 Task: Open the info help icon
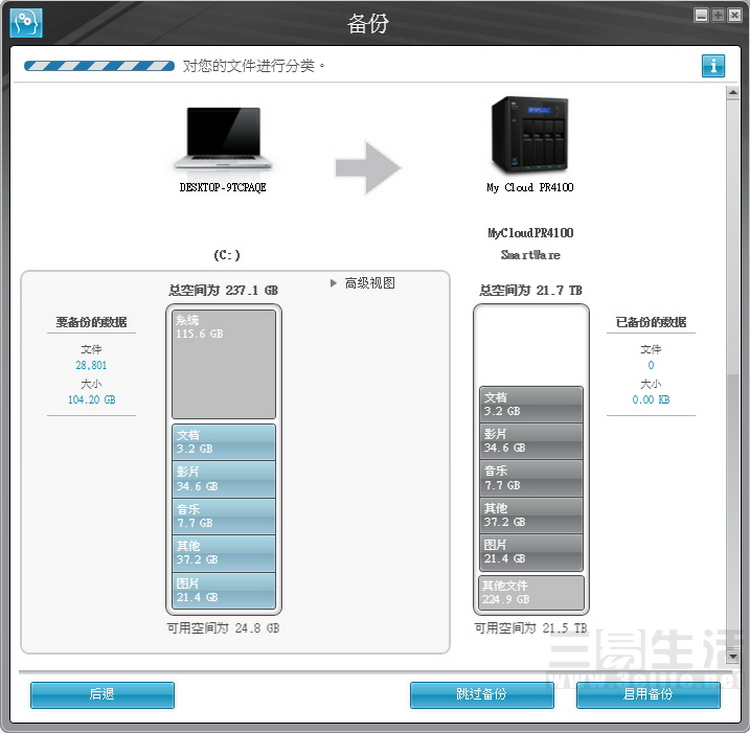click(713, 66)
